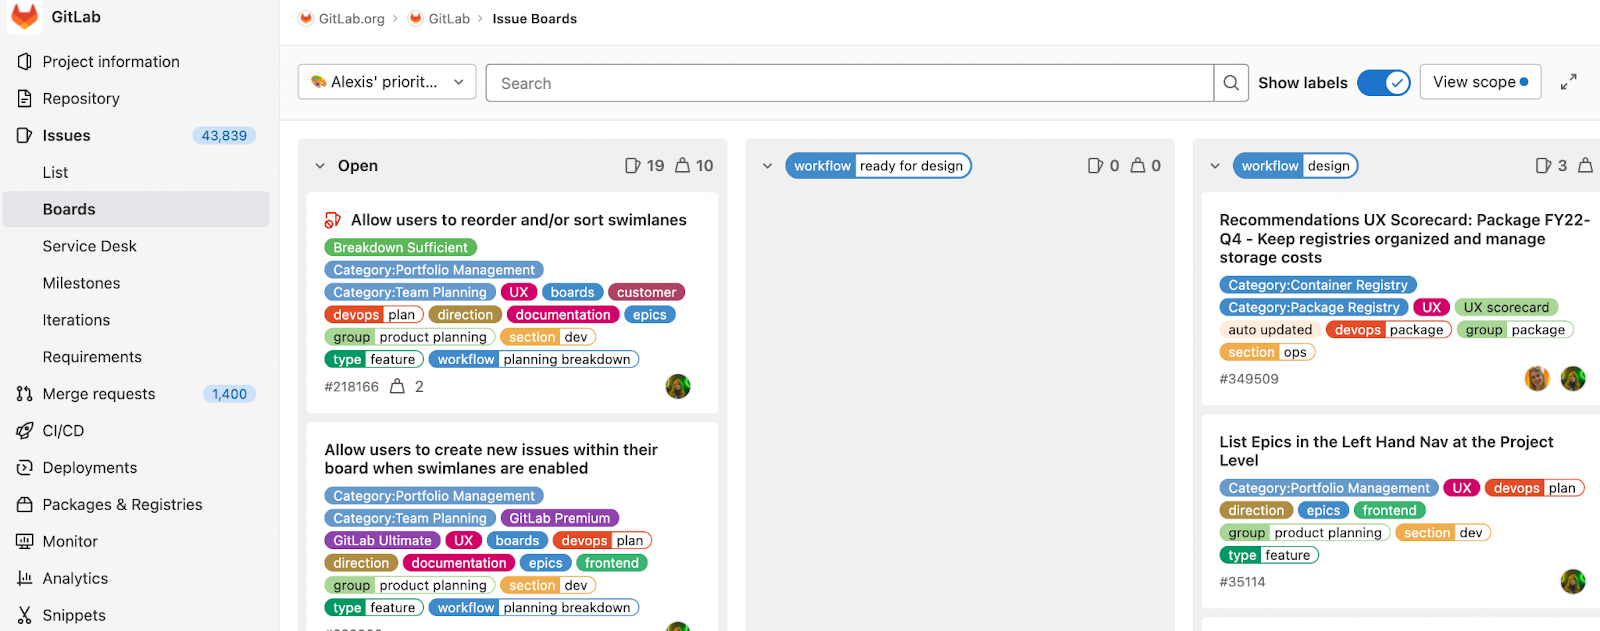Click the auto updated label
The height and width of the screenshot is (631, 1600).
point(1270,329)
